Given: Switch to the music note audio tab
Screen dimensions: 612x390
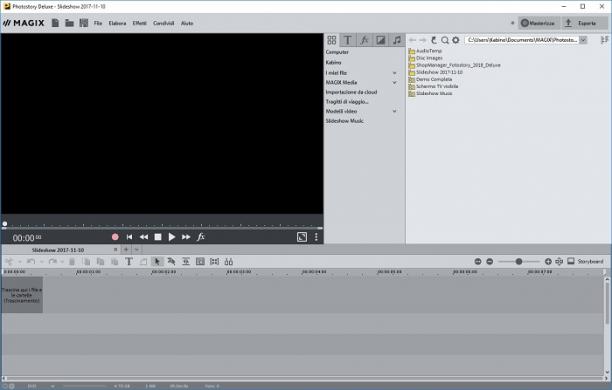Looking at the screenshot, I should tap(397, 40).
